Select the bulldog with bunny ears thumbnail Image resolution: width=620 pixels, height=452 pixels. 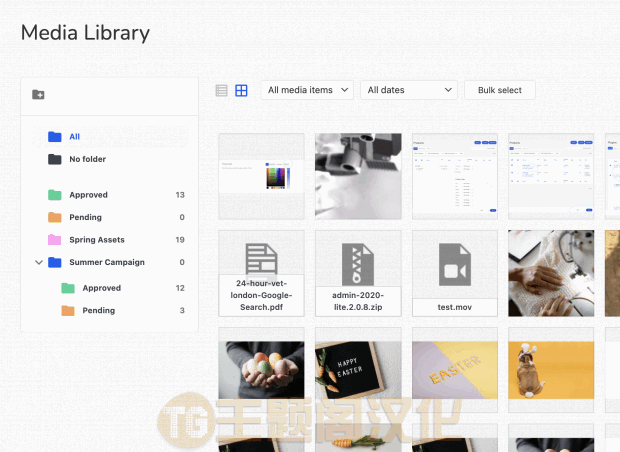[x=551, y=370]
